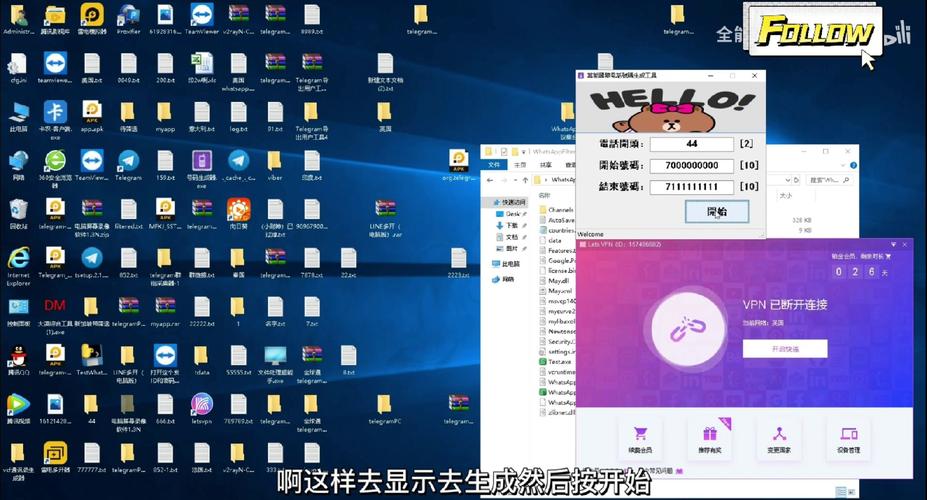
Task: Open the 主页 tab in File Explorer
Action: 520,164
